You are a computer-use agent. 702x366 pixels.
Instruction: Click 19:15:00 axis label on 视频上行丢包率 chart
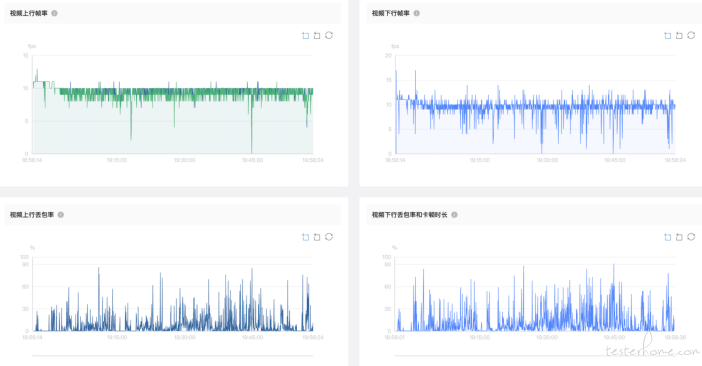click(116, 337)
